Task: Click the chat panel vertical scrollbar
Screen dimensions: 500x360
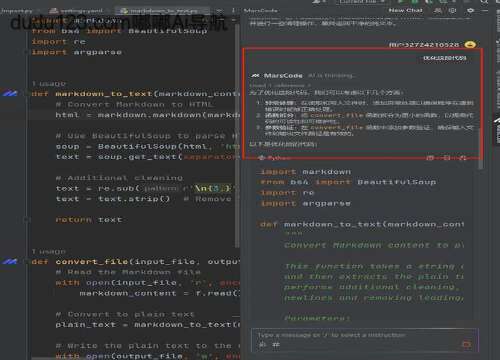Action: click(x=481, y=149)
